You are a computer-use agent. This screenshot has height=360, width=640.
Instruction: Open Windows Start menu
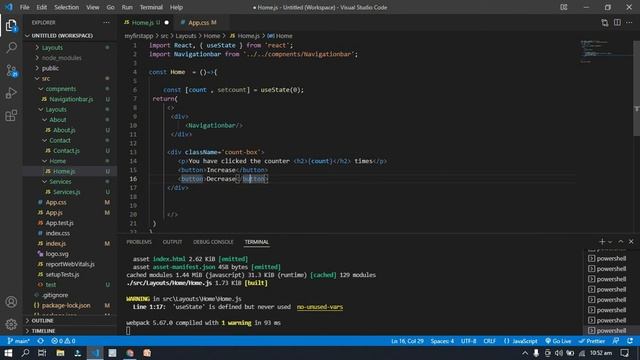[x=8, y=353]
